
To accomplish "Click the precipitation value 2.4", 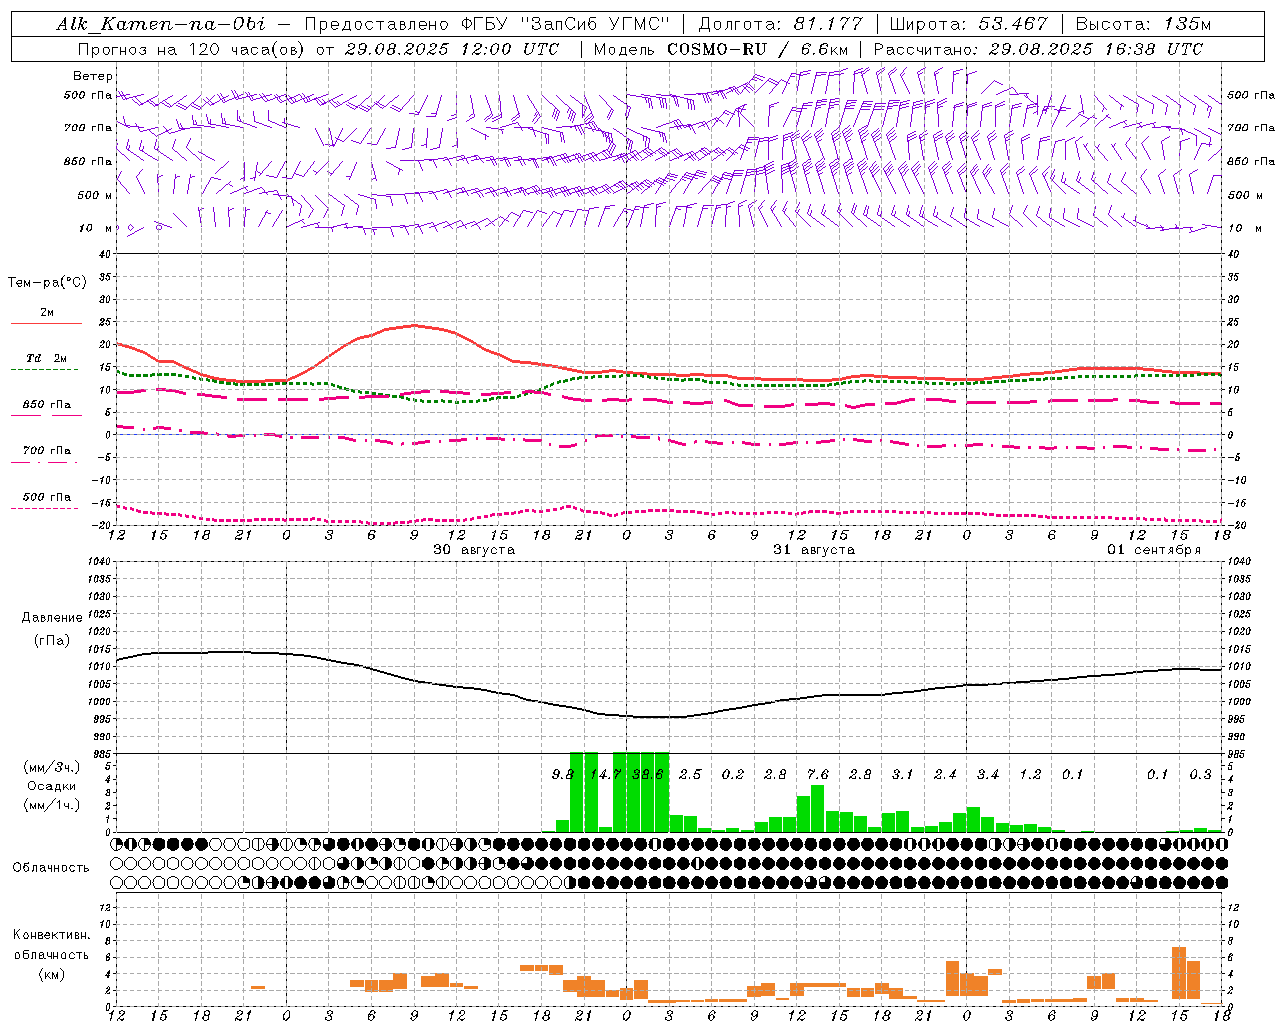I will coord(945,774).
